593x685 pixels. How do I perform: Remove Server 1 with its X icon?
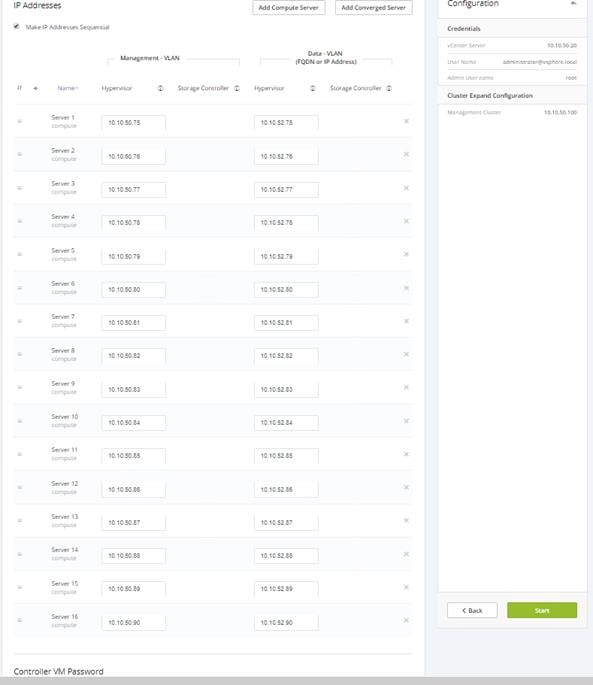(x=406, y=121)
